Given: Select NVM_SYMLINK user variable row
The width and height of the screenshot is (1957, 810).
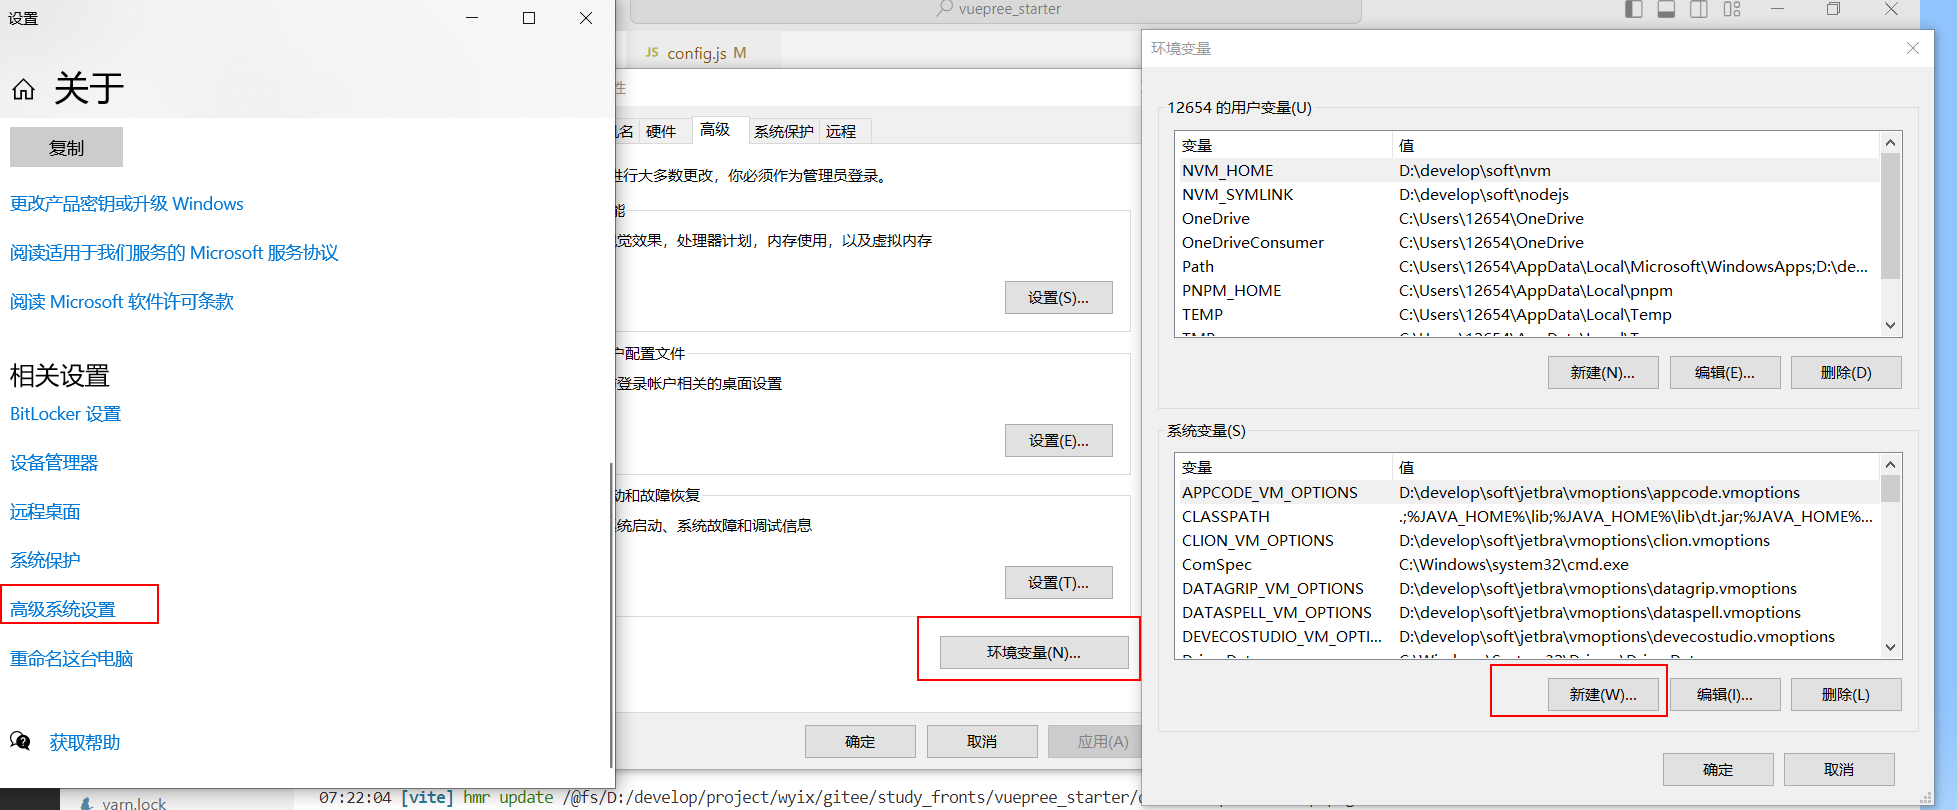Looking at the screenshot, I should [1528, 195].
